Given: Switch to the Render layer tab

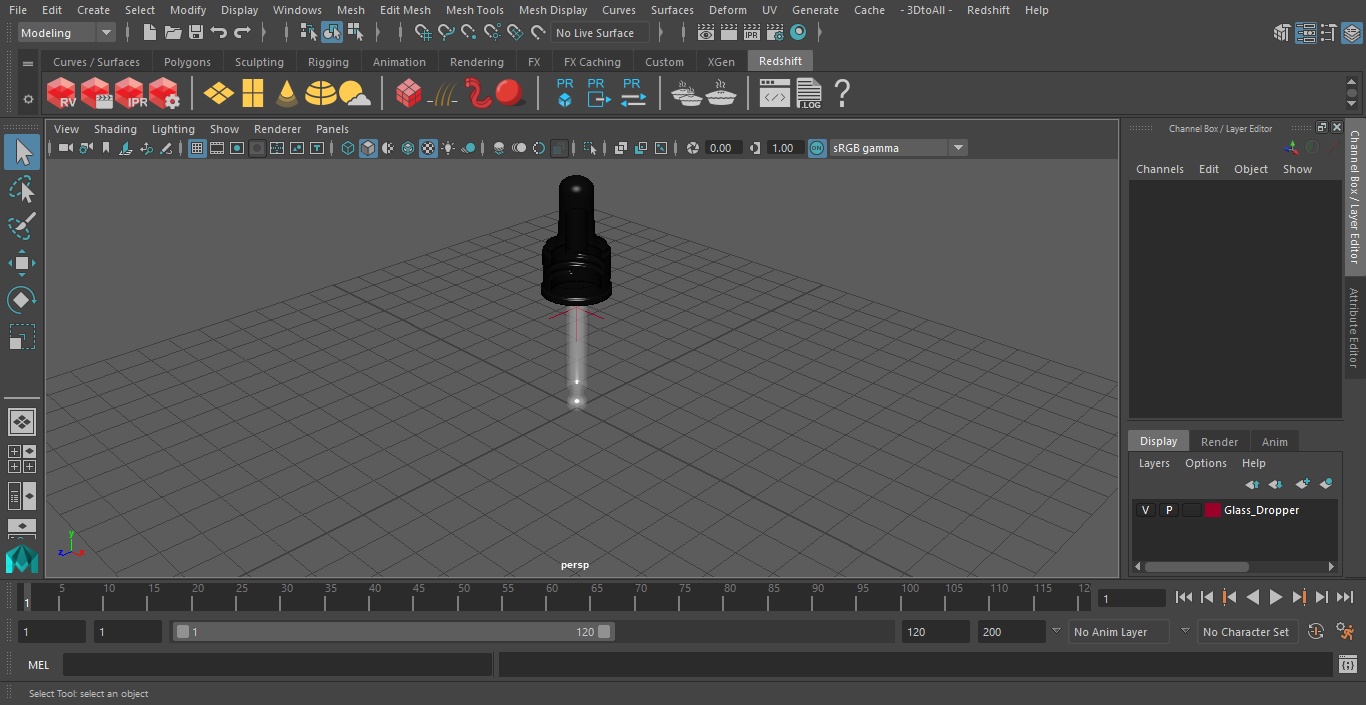Looking at the screenshot, I should point(1219,442).
